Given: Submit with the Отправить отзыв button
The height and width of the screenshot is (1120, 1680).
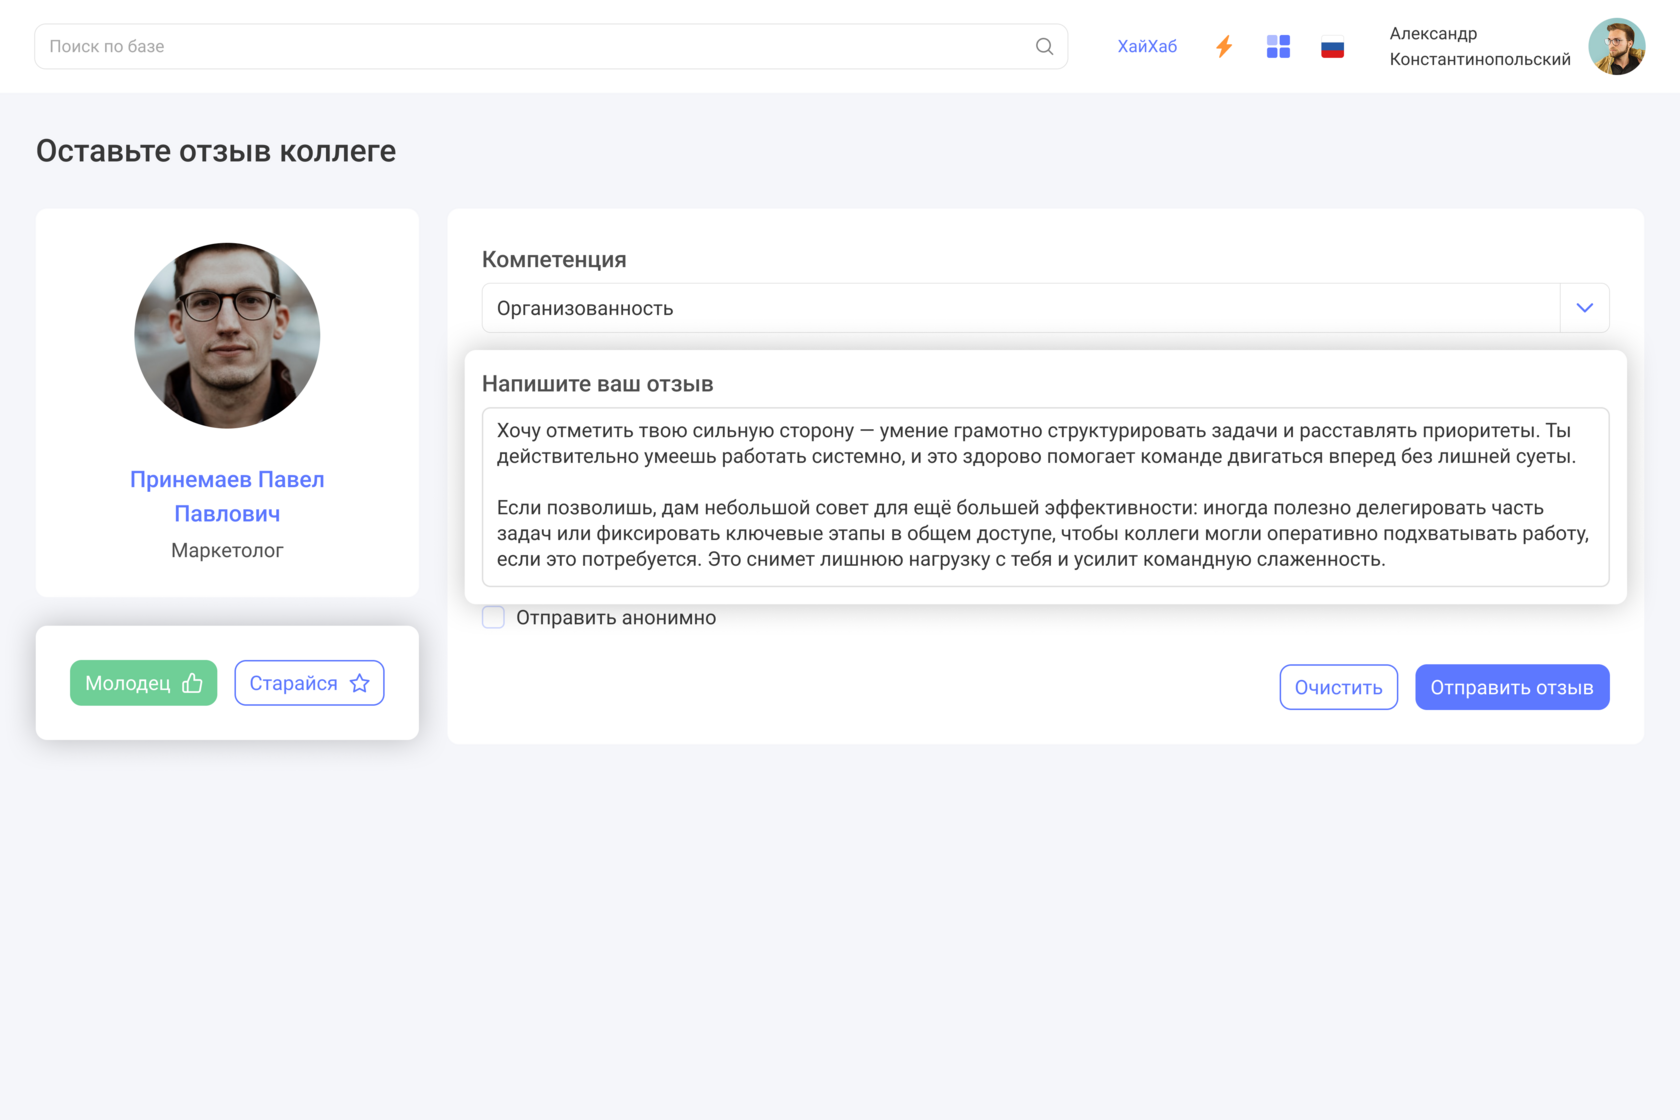Looking at the screenshot, I should pos(1512,687).
